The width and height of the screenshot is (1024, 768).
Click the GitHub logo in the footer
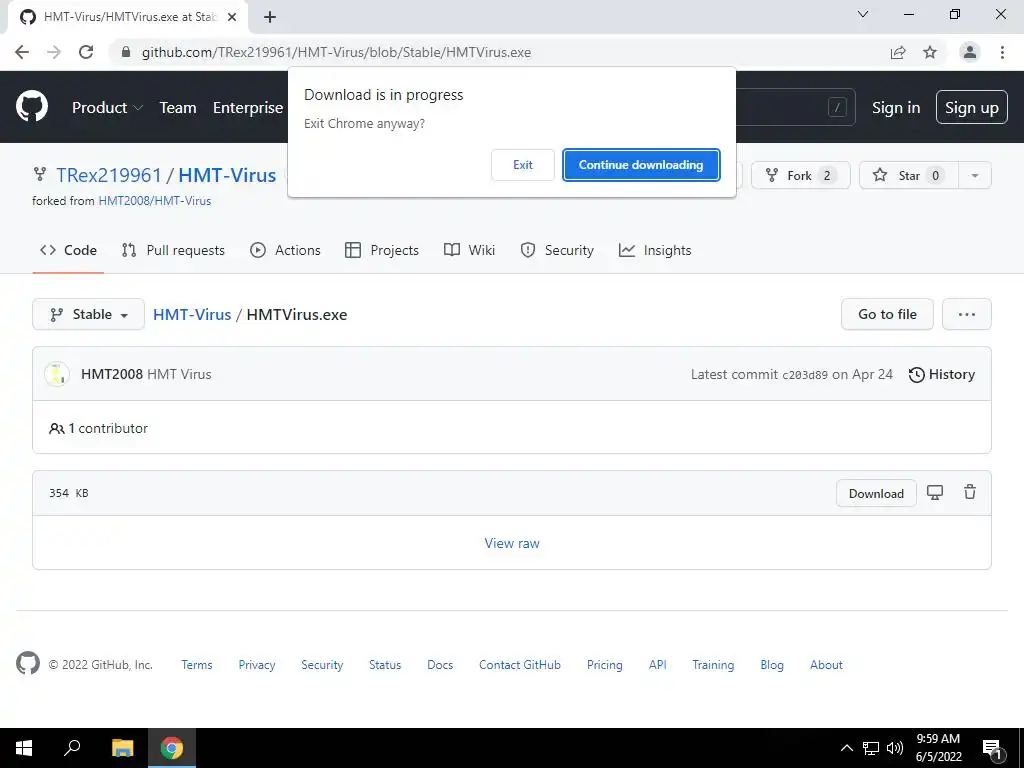point(27,664)
